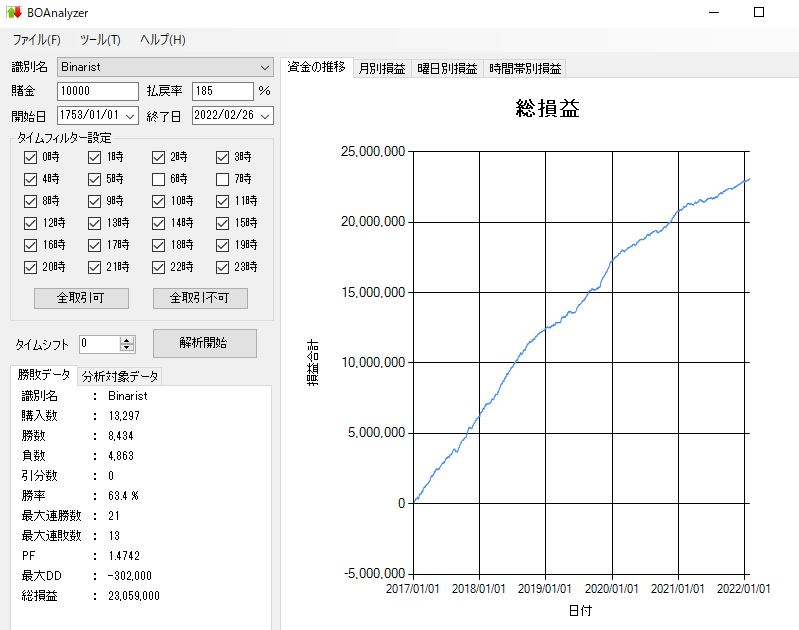The width and height of the screenshot is (799, 630).
Task: Open the ツール(T) menu
Action: point(100,40)
